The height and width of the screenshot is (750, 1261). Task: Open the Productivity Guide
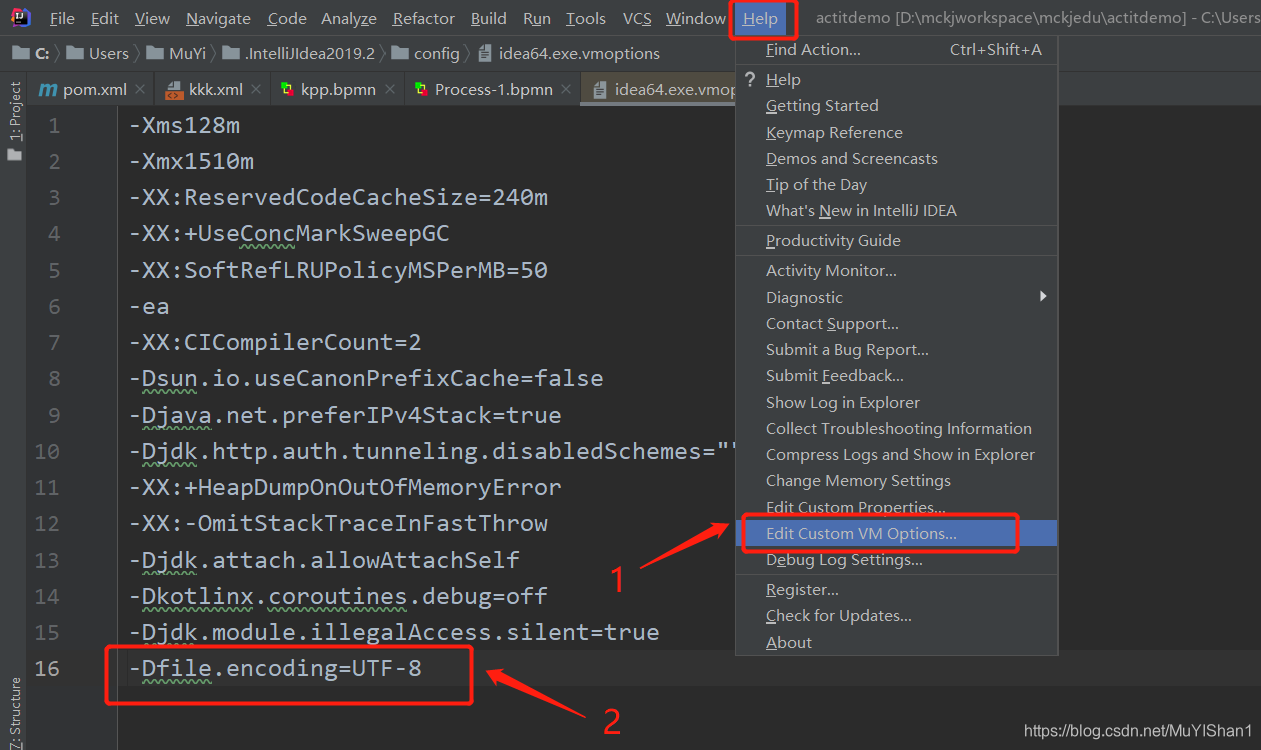(x=896, y=240)
